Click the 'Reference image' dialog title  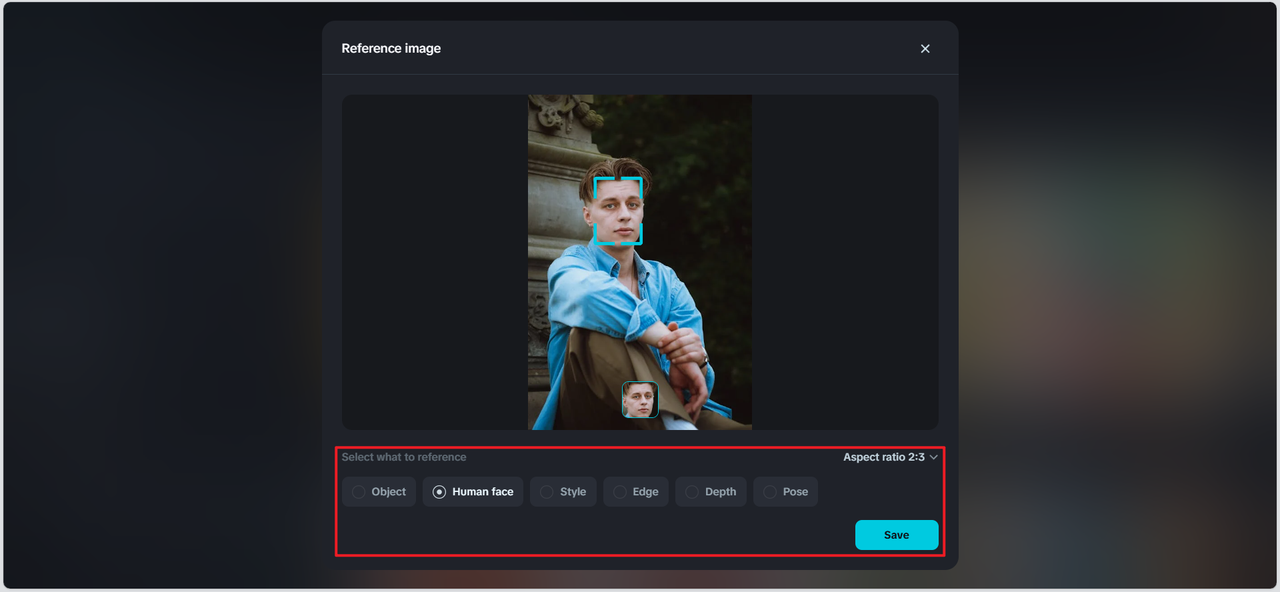(391, 48)
